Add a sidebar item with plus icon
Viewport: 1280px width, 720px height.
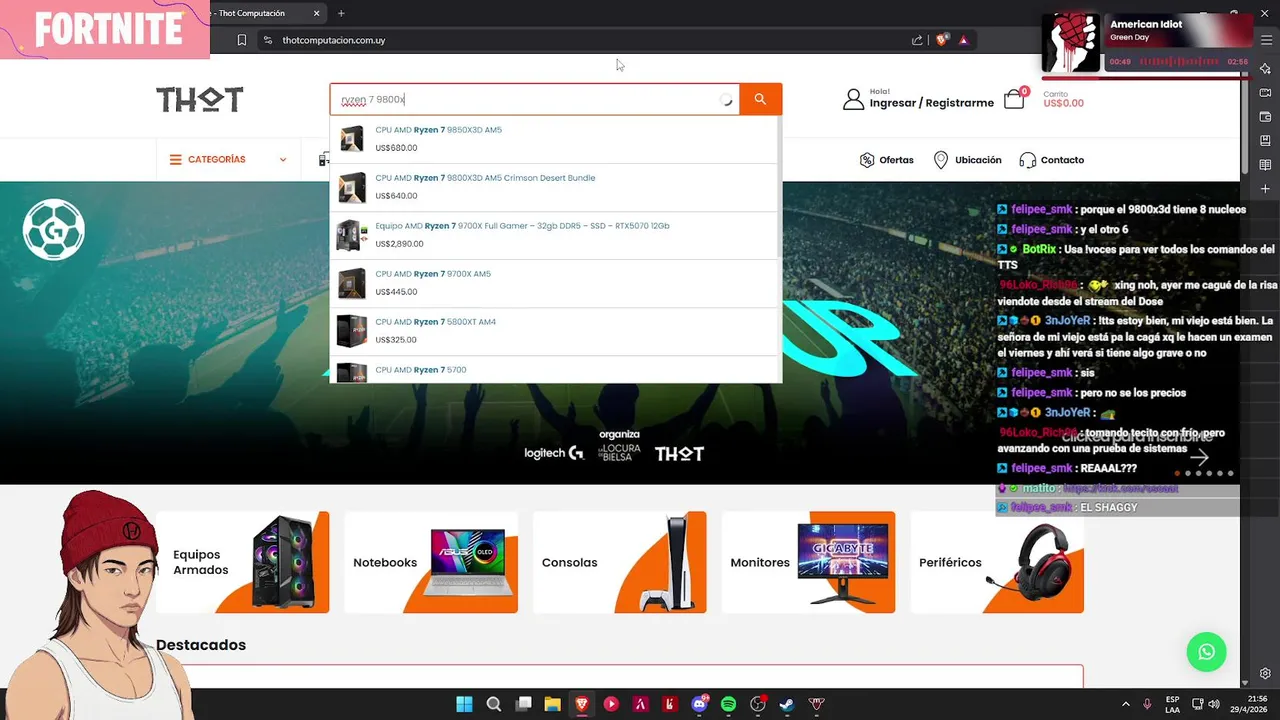pos(1266,189)
